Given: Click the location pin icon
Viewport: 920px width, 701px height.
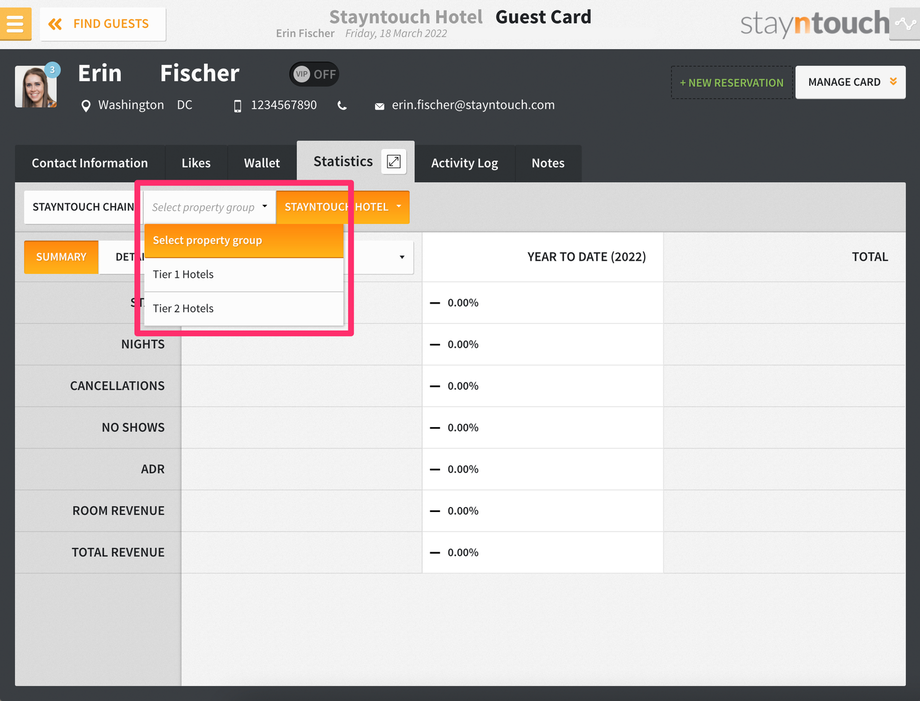Looking at the screenshot, I should (86, 106).
